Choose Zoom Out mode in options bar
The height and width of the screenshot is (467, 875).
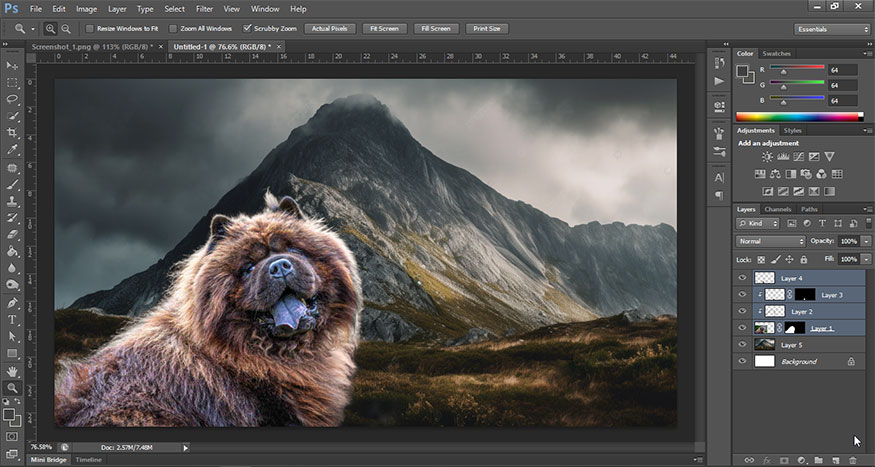(66, 28)
